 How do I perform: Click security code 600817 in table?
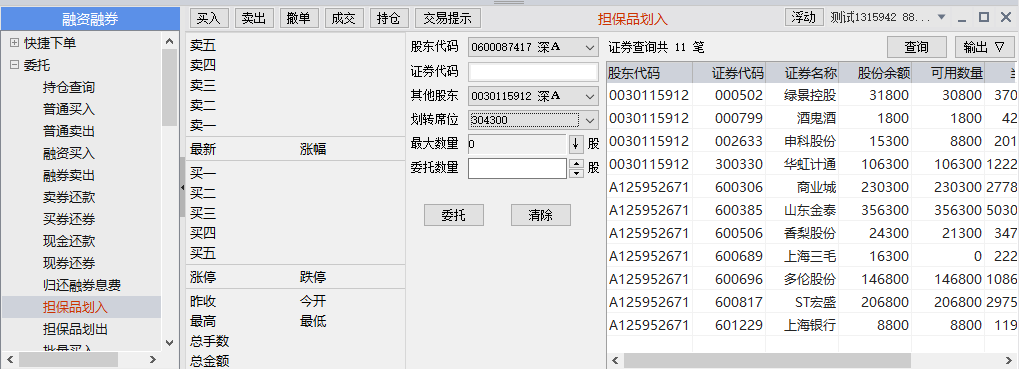[x=738, y=302]
